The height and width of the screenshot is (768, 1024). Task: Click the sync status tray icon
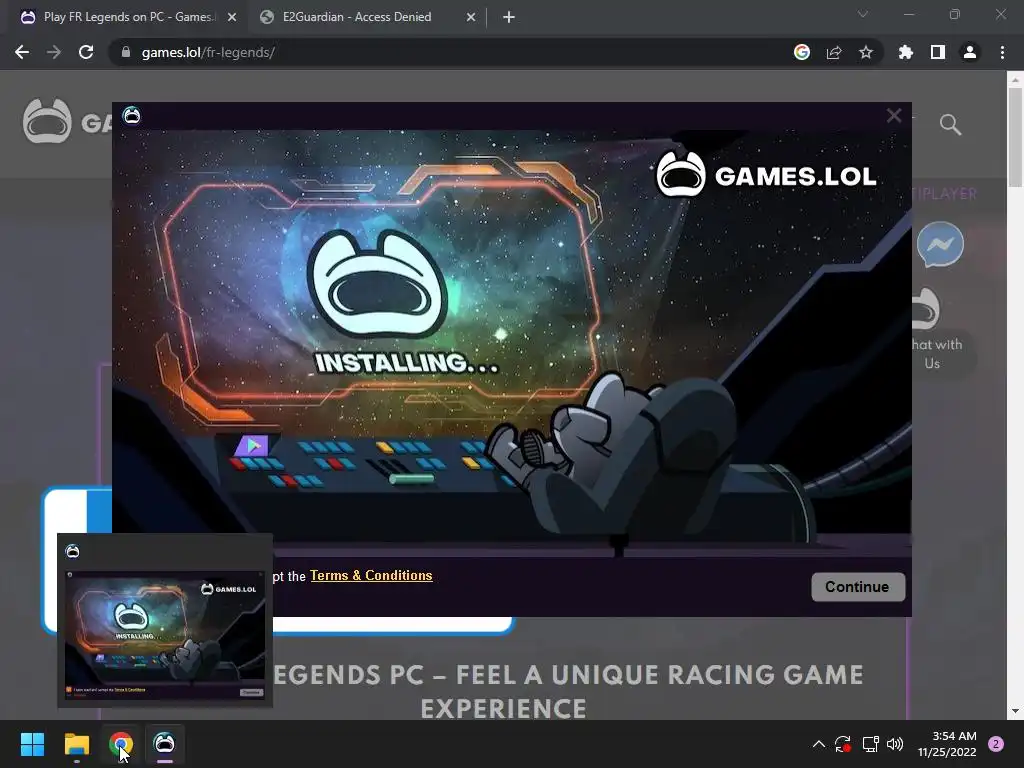(843, 744)
